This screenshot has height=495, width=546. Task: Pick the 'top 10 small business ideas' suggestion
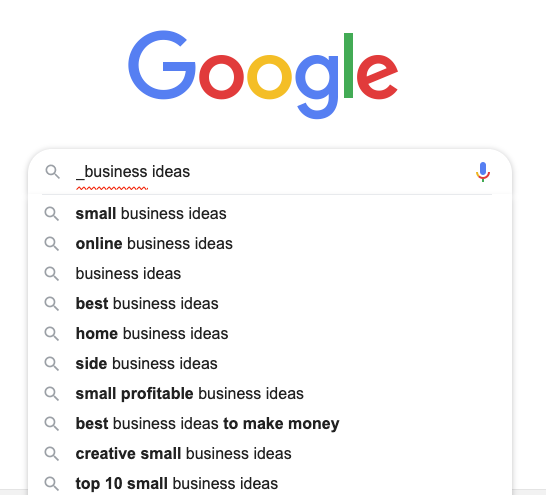[x=270, y=484]
